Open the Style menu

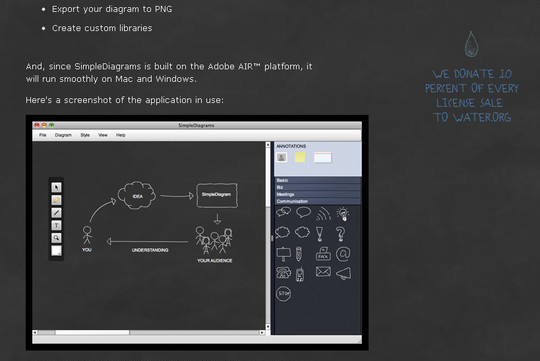pyautogui.click(x=85, y=135)
